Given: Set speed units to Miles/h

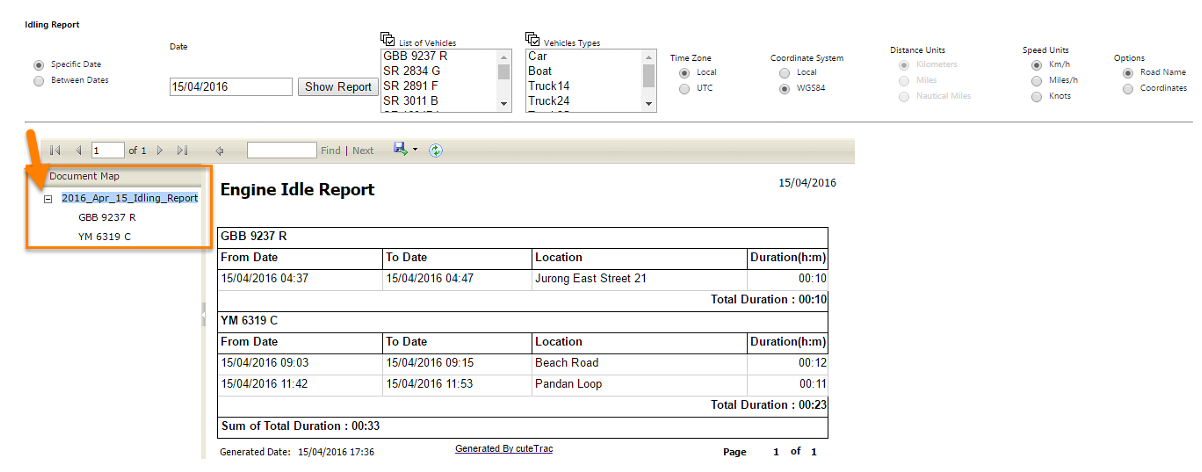Looking at the screenshot, I should 1036,81.
